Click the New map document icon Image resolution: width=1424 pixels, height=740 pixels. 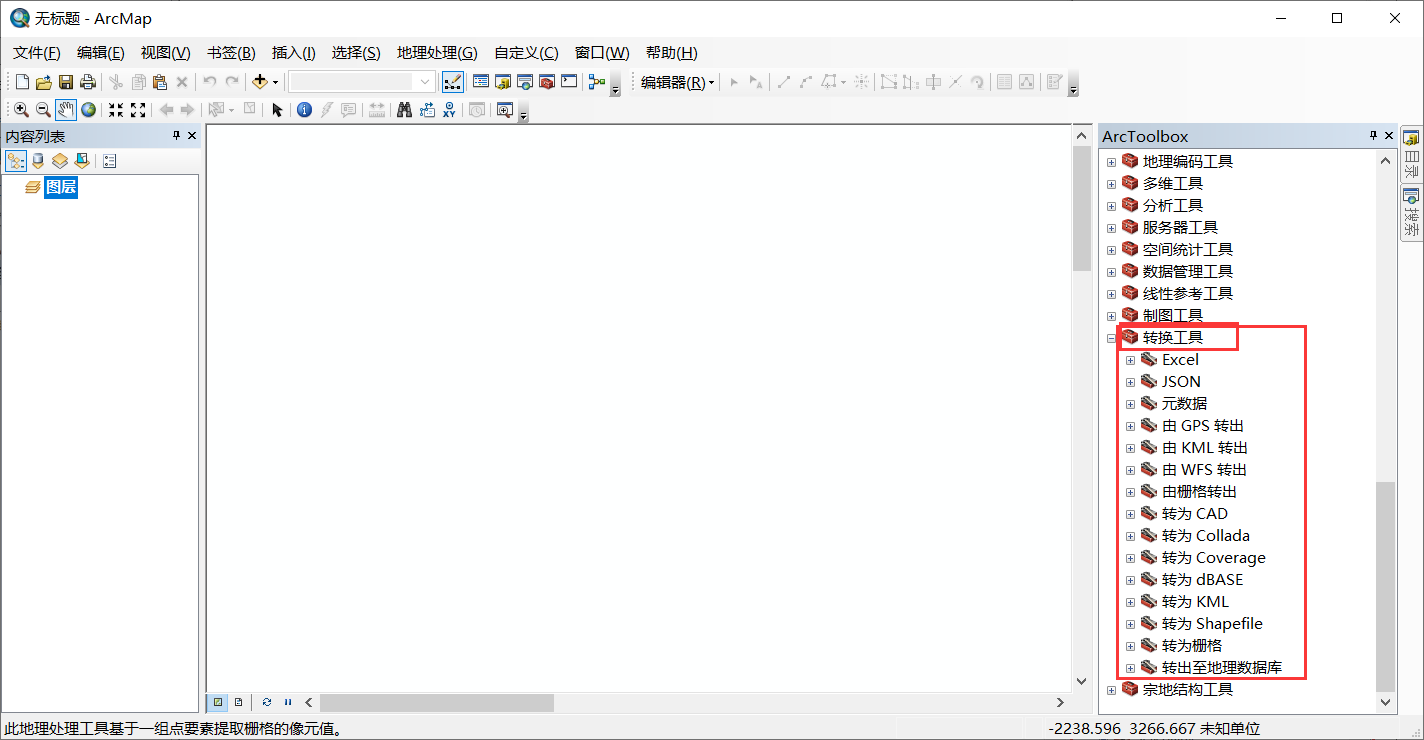click(x=23, y=82)
